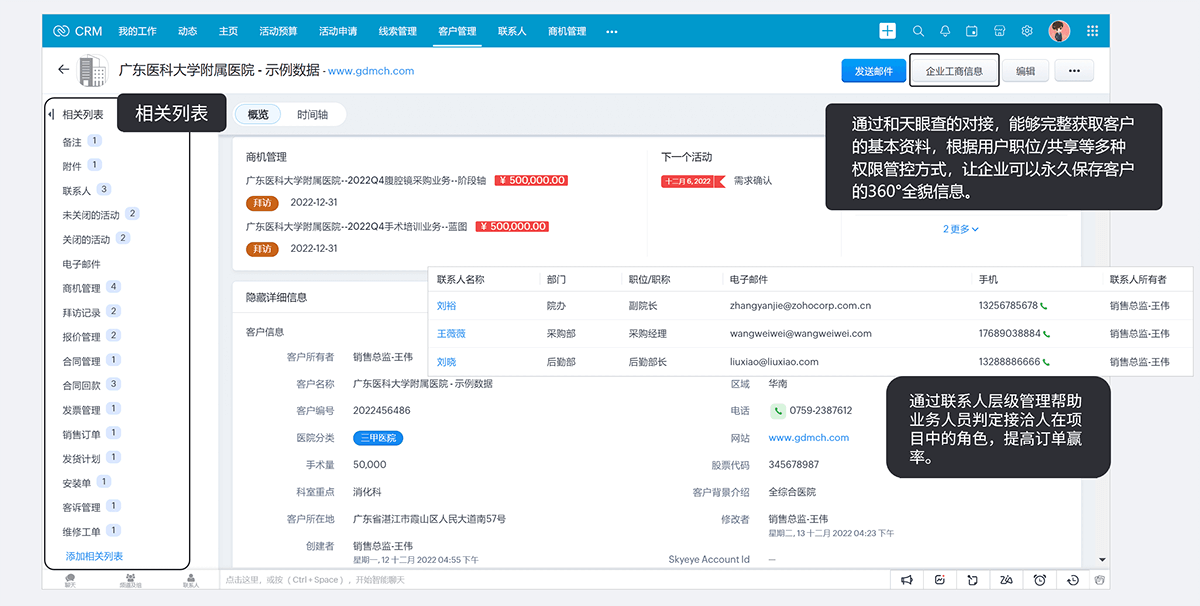Open the search magnifier icon
This screenshot has height=606, width=1200.
tap(918, 31)
